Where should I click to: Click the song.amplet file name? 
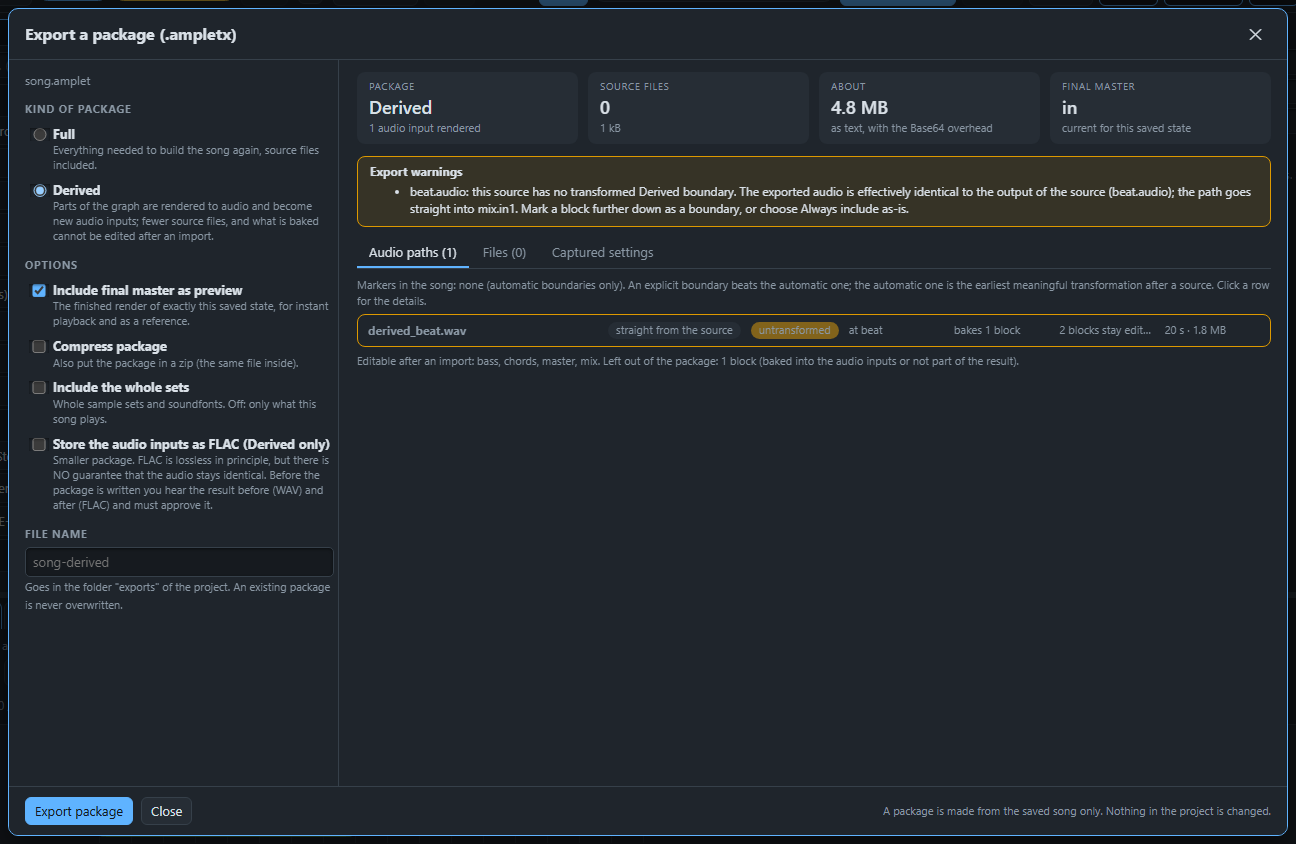58,81
